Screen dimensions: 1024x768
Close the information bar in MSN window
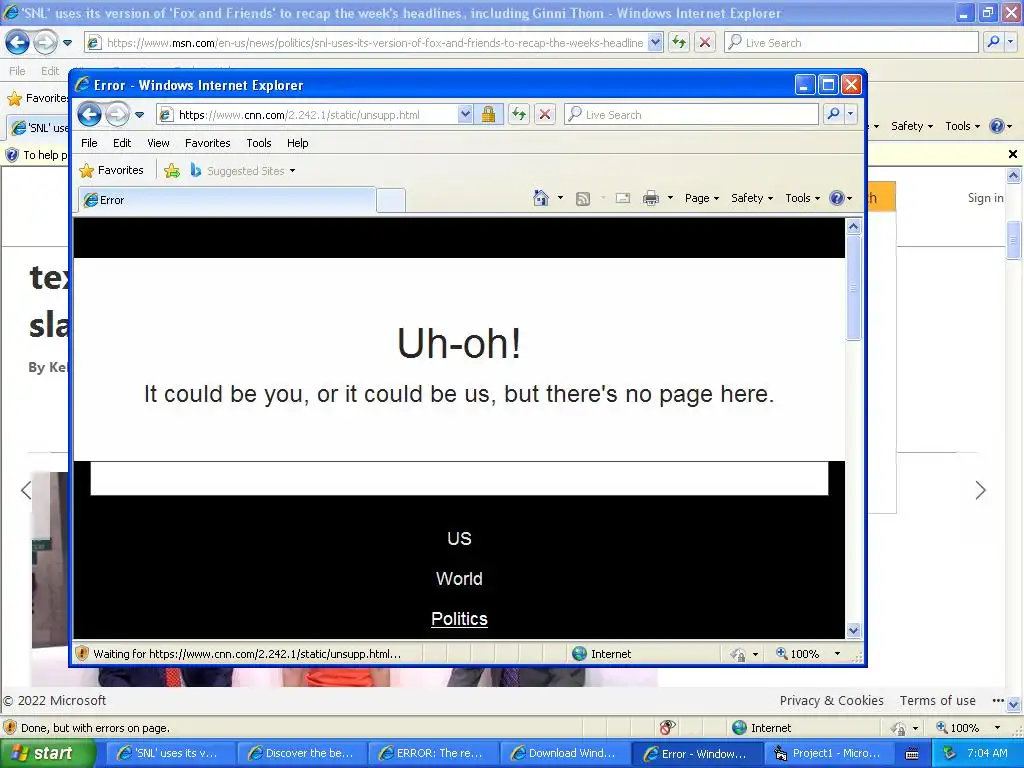(x=1013, y=154)
